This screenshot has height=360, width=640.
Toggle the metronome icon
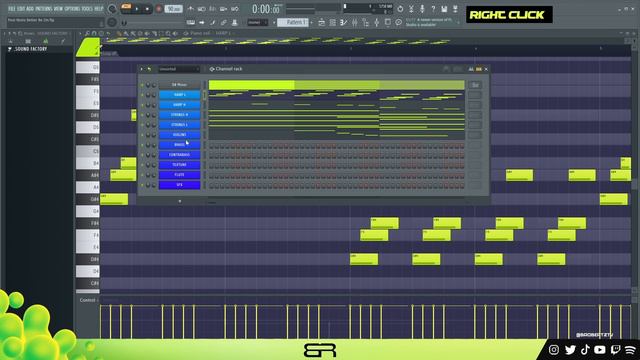tap(191, 9)
